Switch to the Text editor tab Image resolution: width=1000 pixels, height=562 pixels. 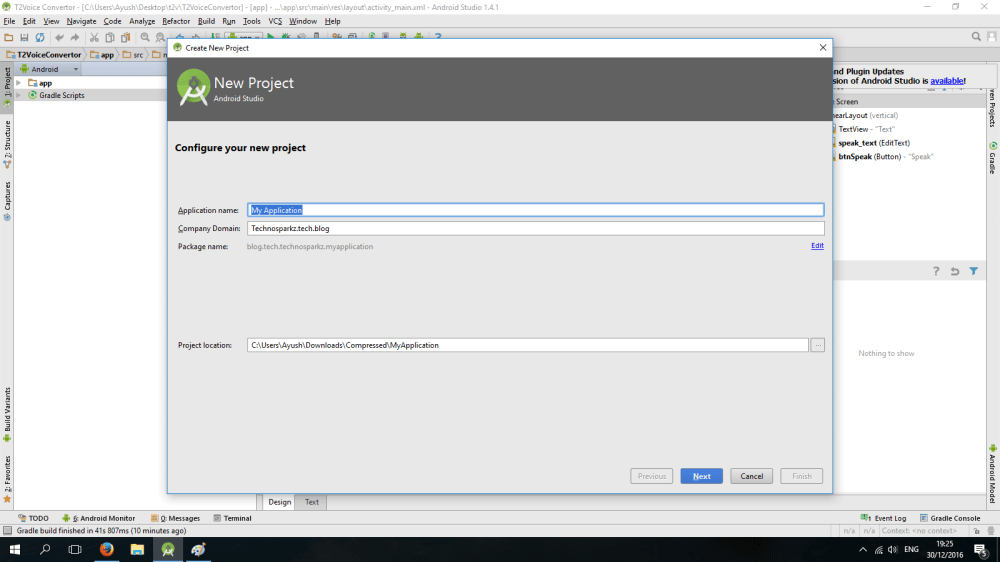pyautogui.click(x=312, y=502)
